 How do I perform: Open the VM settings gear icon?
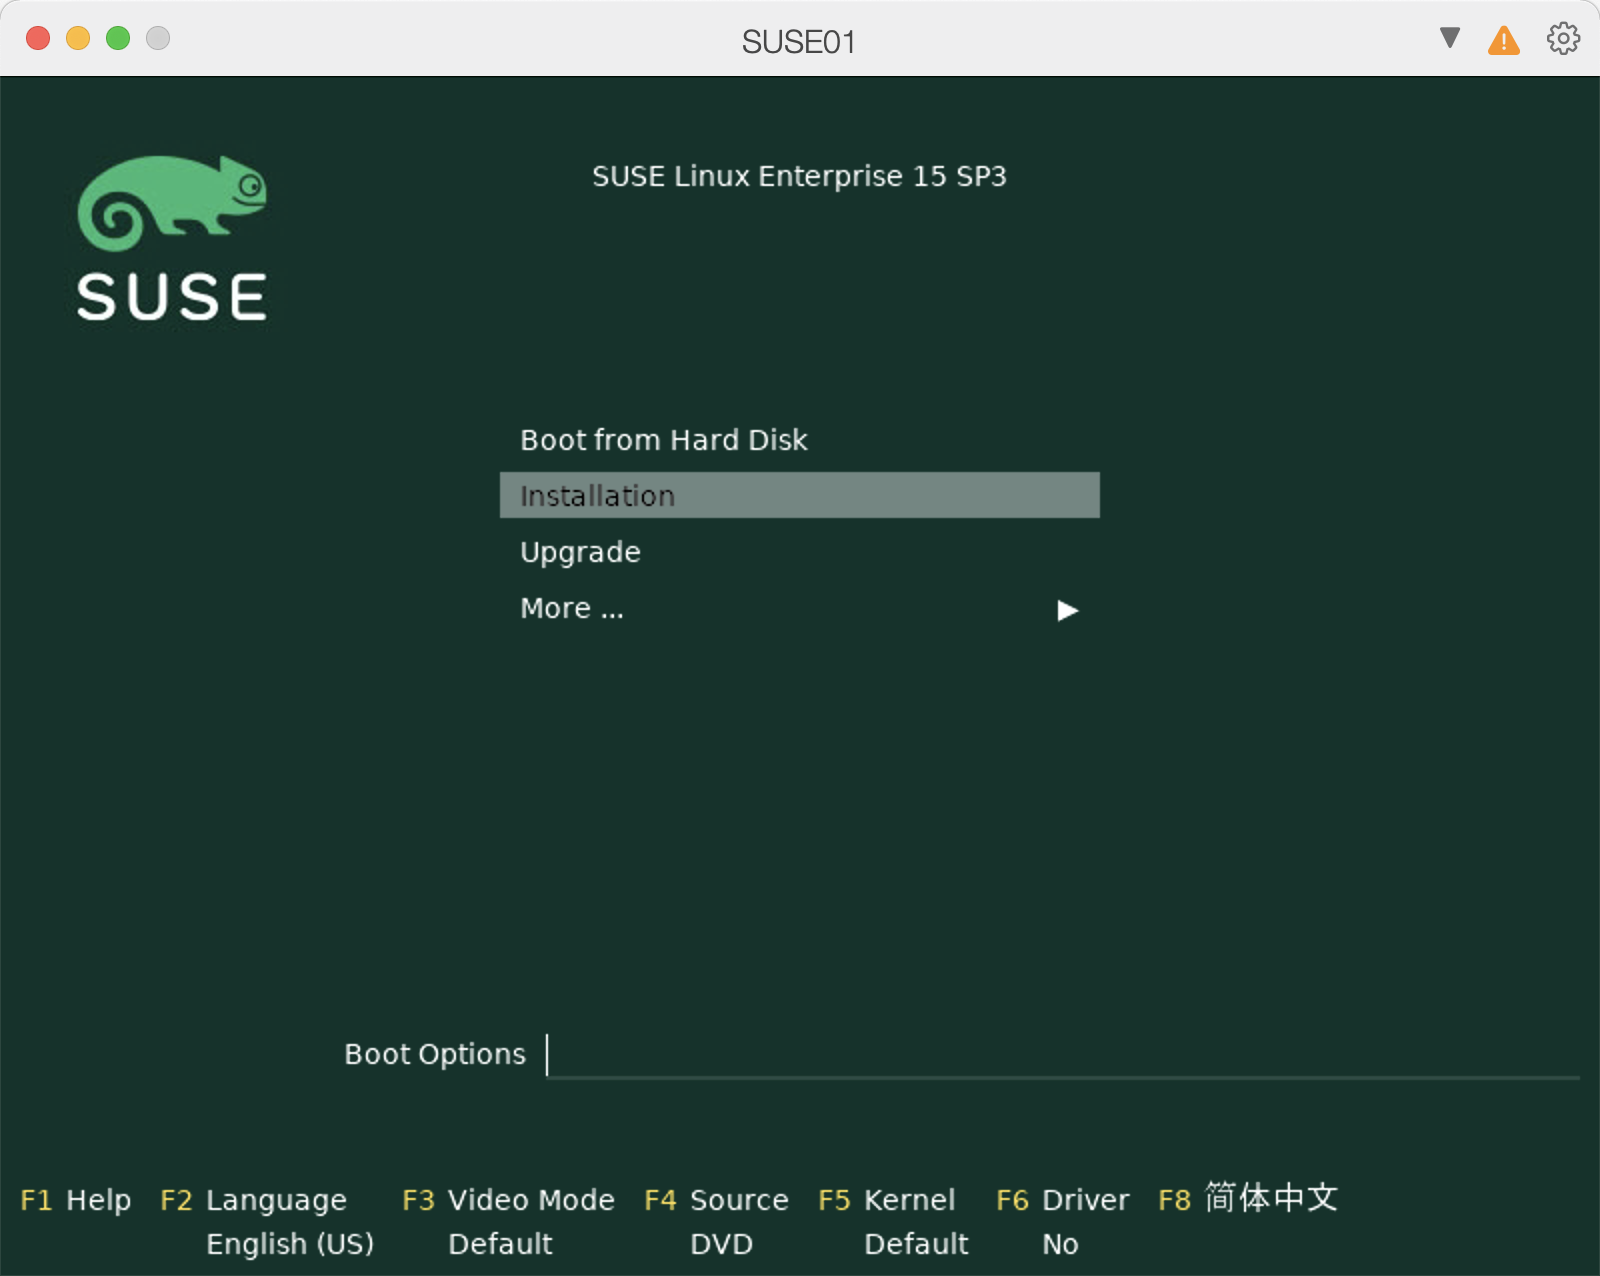click(x=1563, y=39)
